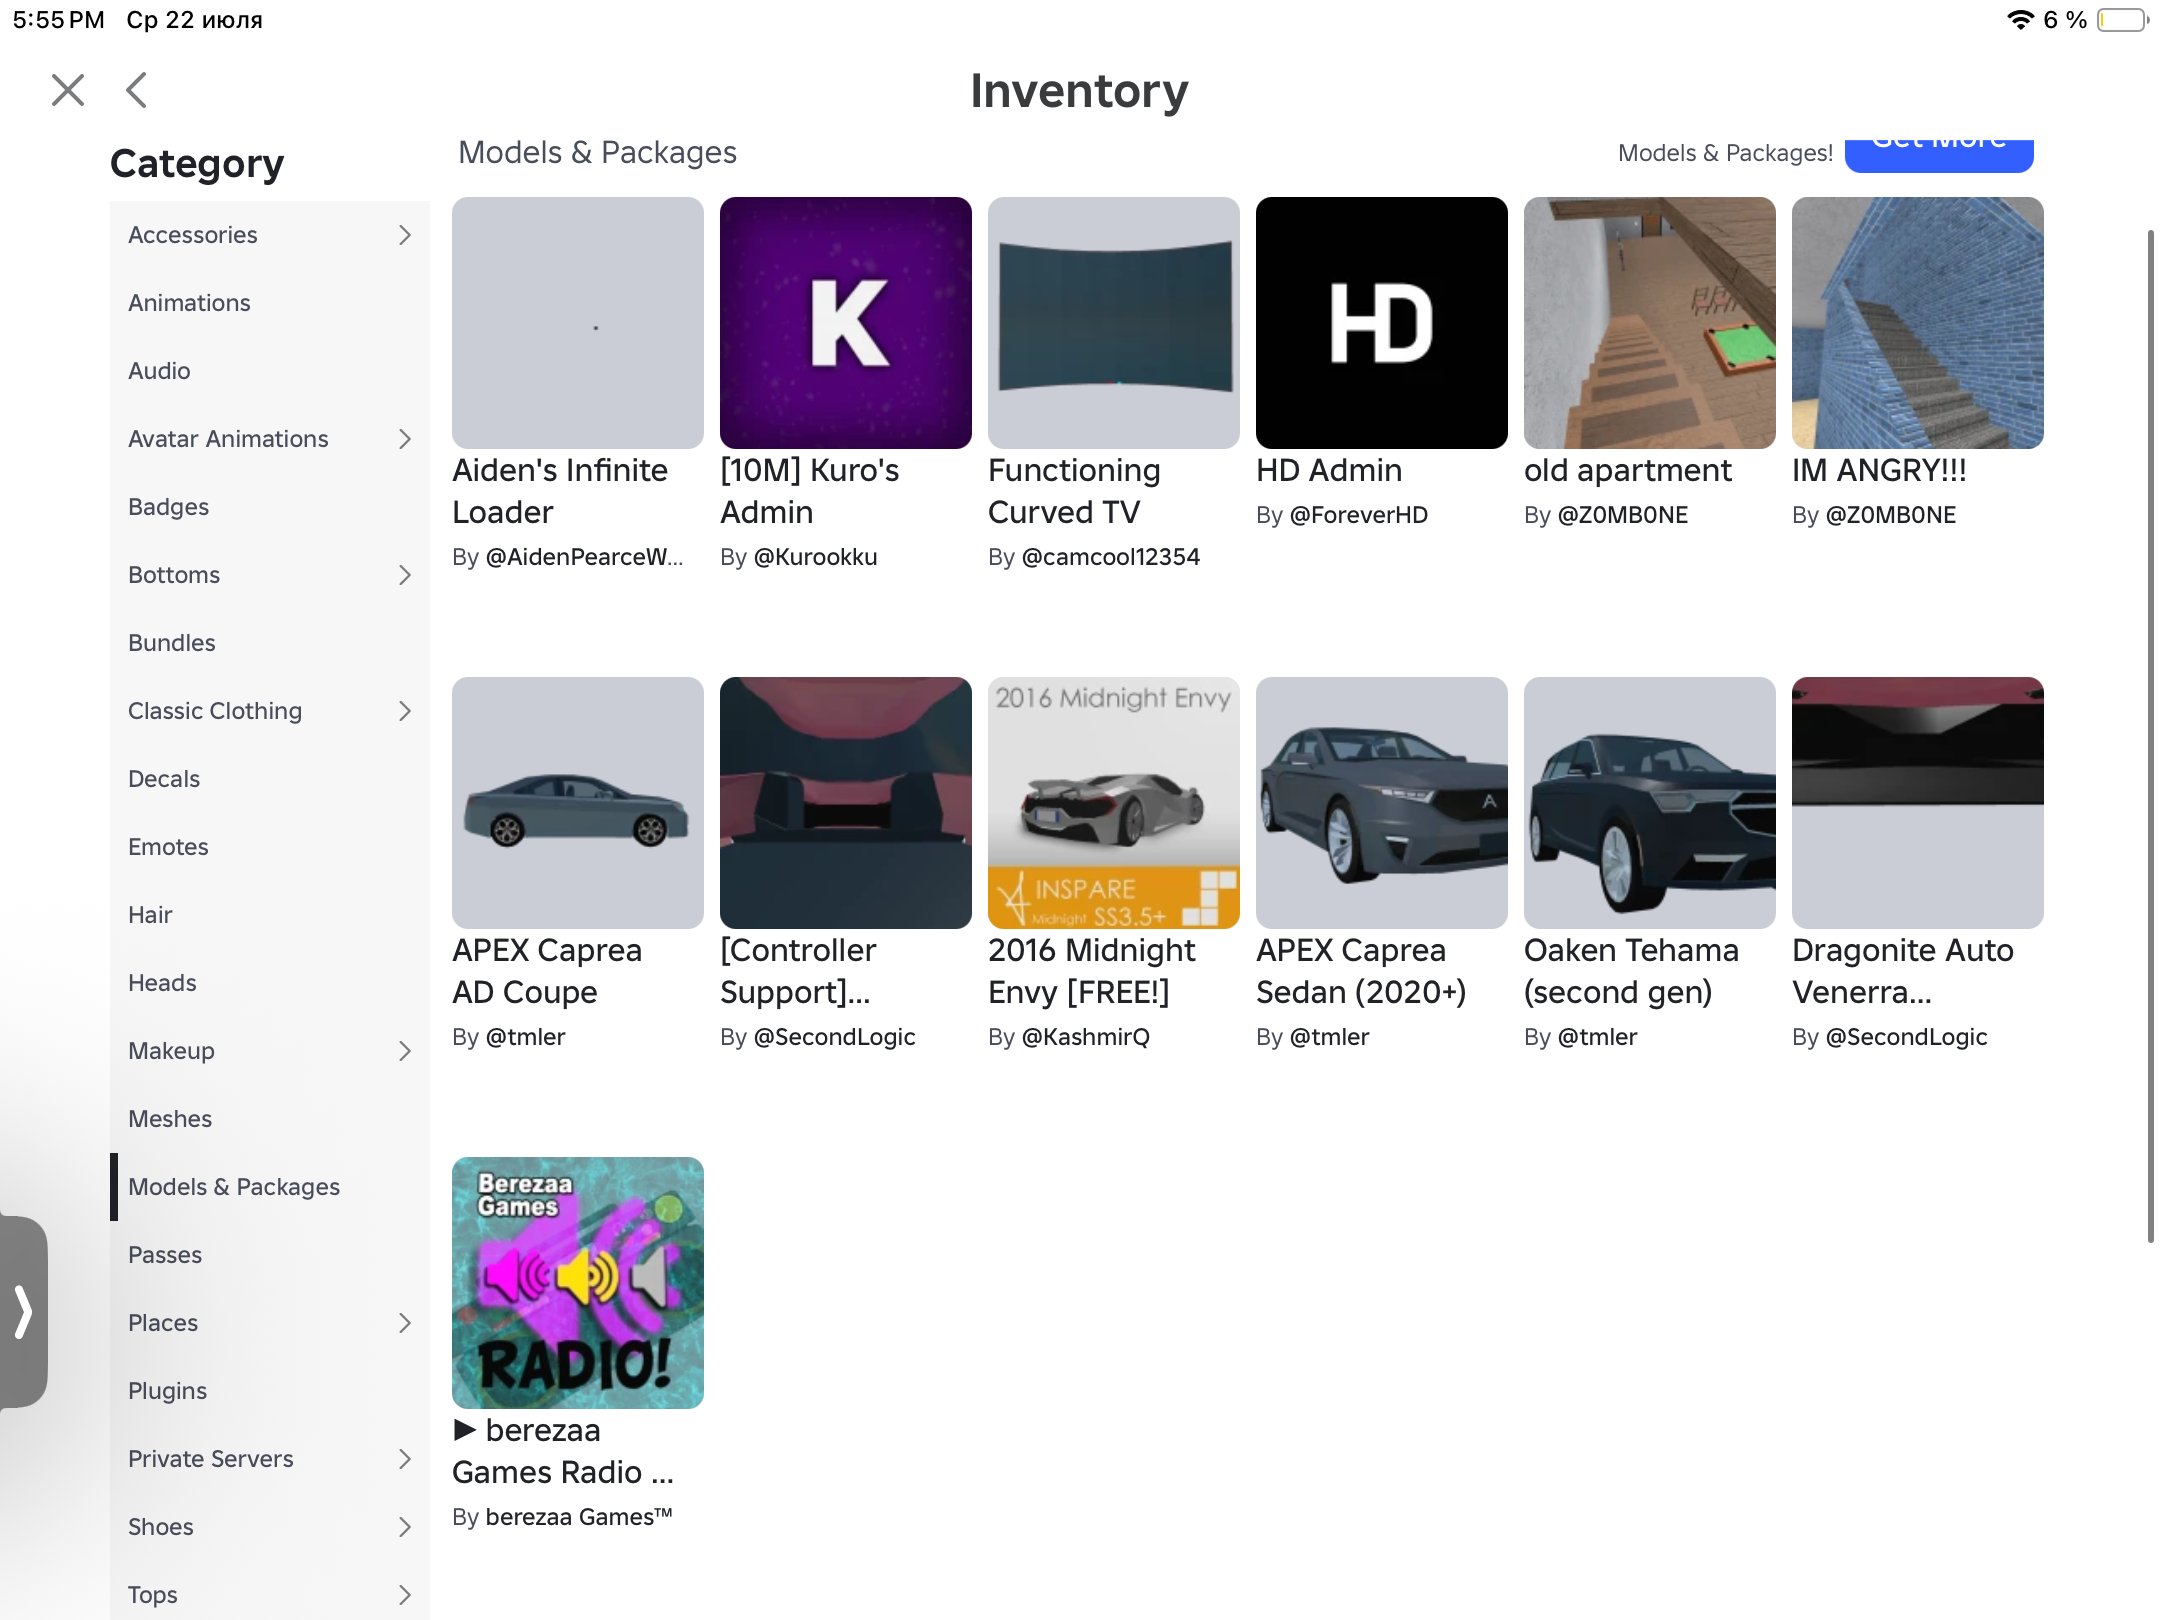Select the Plugins category
This screenshot has height=1620, width=2160.
click(270, 1391)
